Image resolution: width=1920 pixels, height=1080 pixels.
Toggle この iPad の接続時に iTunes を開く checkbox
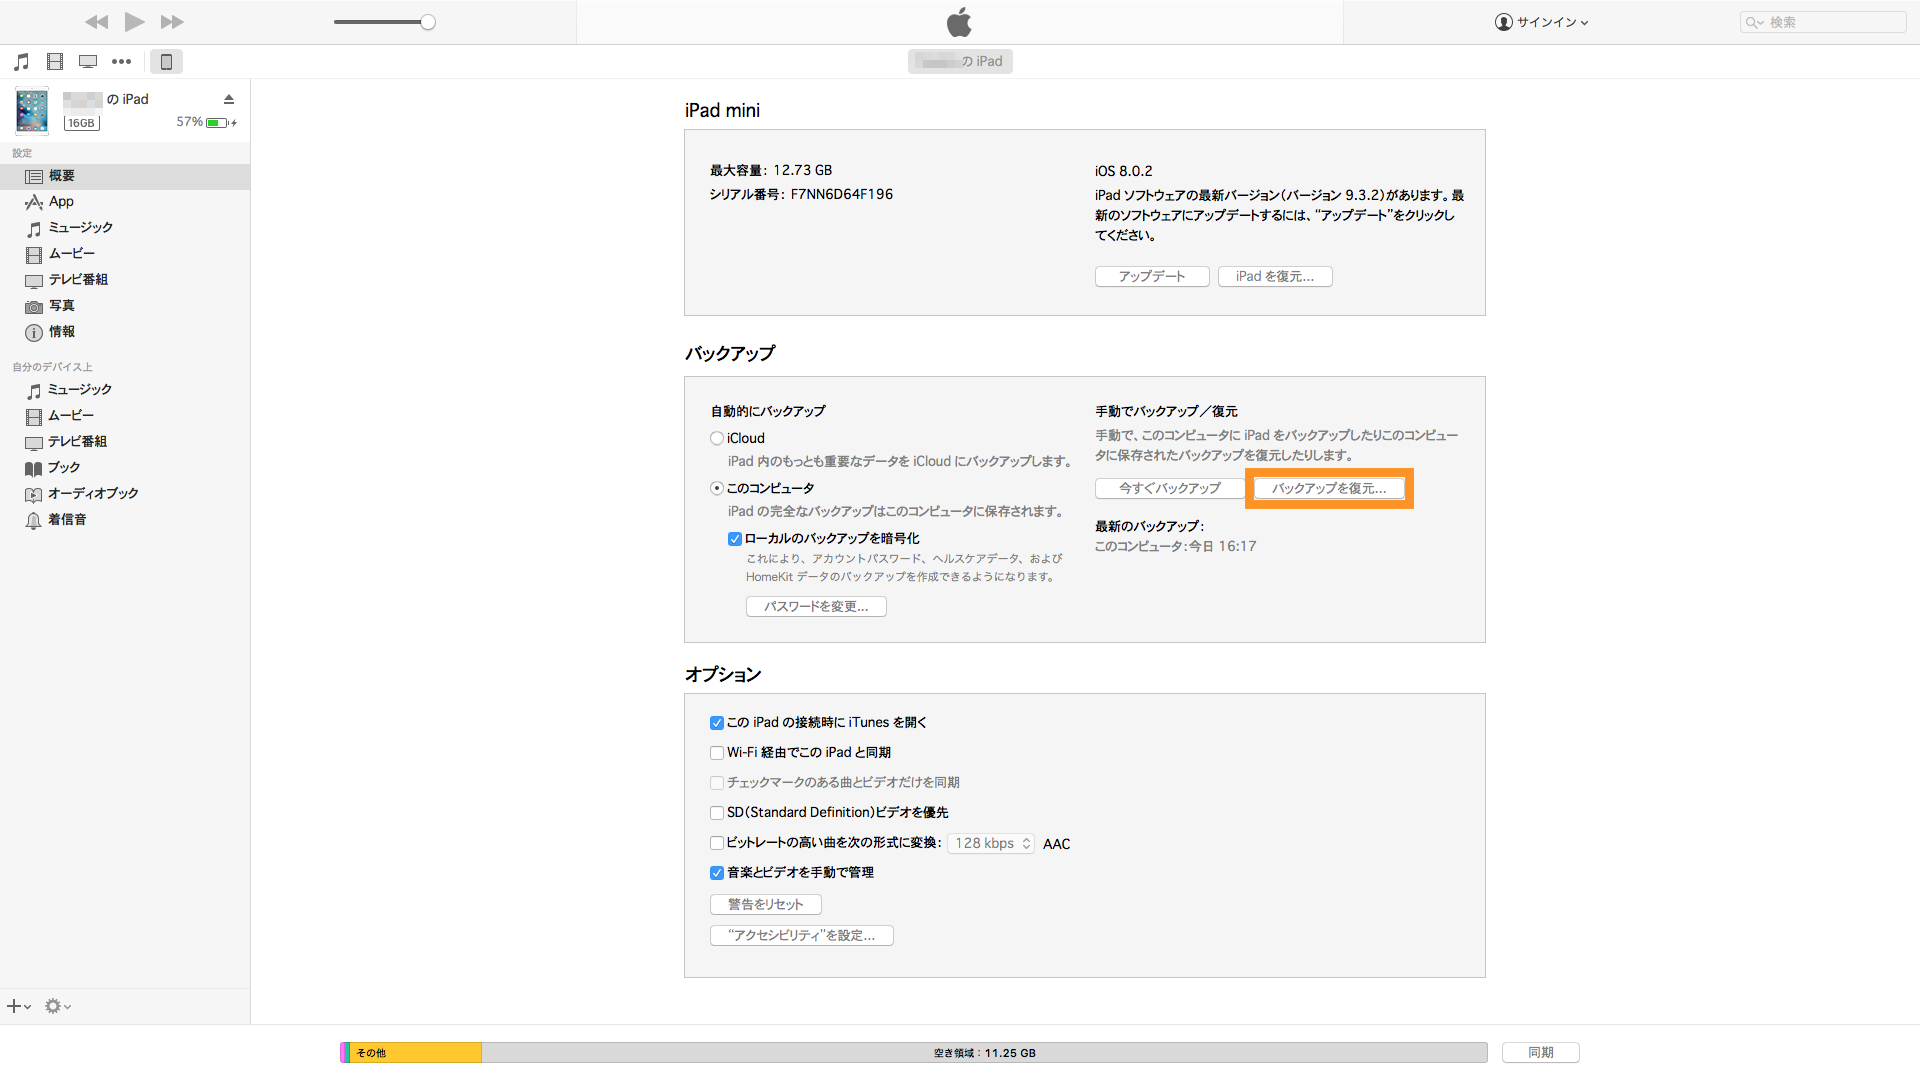(717, 723)
